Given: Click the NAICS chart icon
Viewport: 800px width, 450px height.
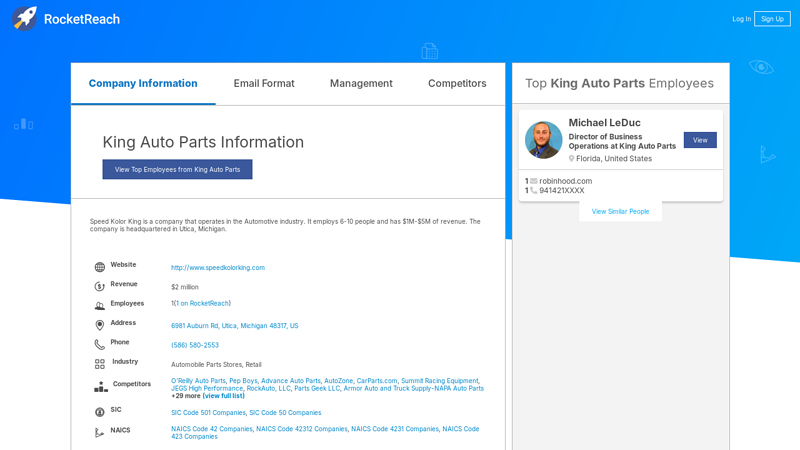Looking at the screenshot, I should click(x=99, y=433).
